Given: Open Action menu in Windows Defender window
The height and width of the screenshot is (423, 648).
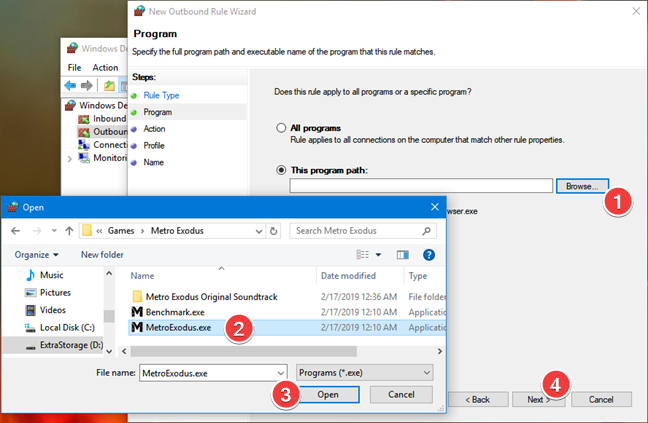Looking at the screenshot, I should (x=105, y=67).
